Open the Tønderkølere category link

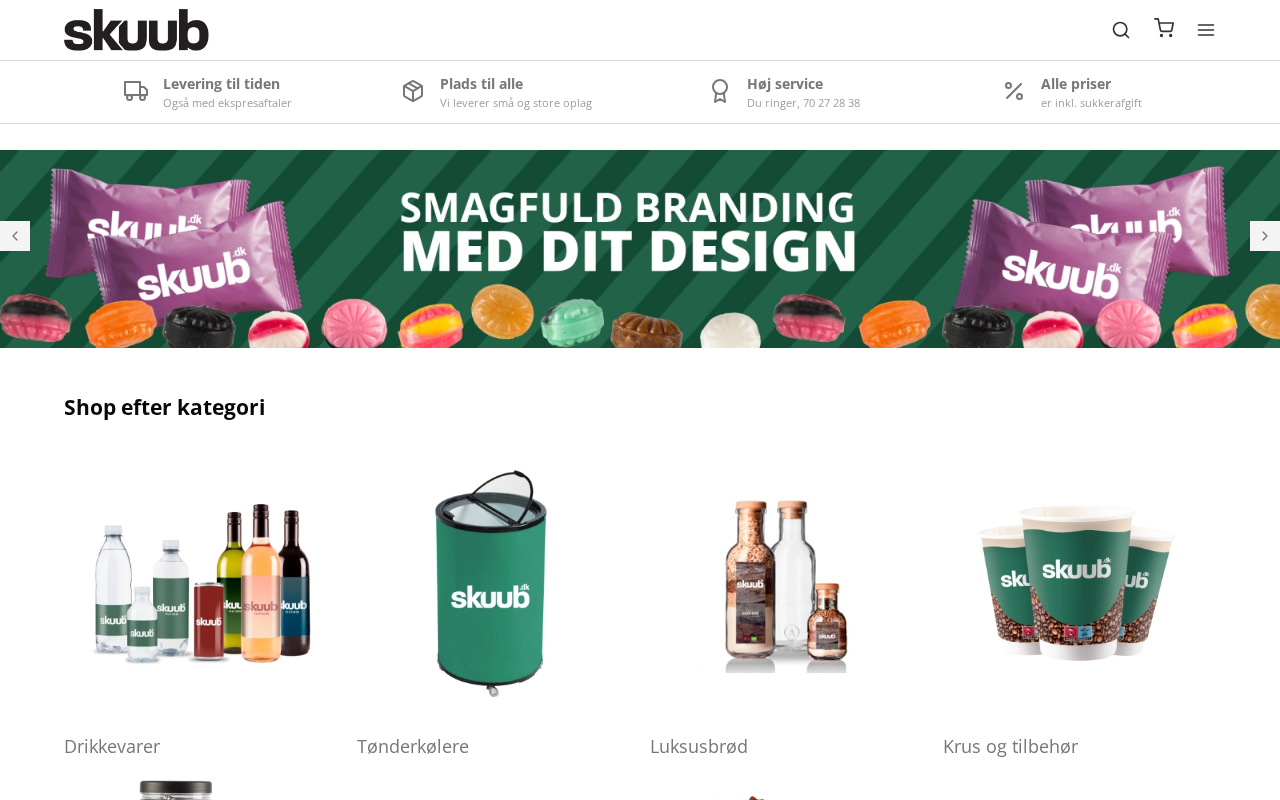[x=413, y=746]
